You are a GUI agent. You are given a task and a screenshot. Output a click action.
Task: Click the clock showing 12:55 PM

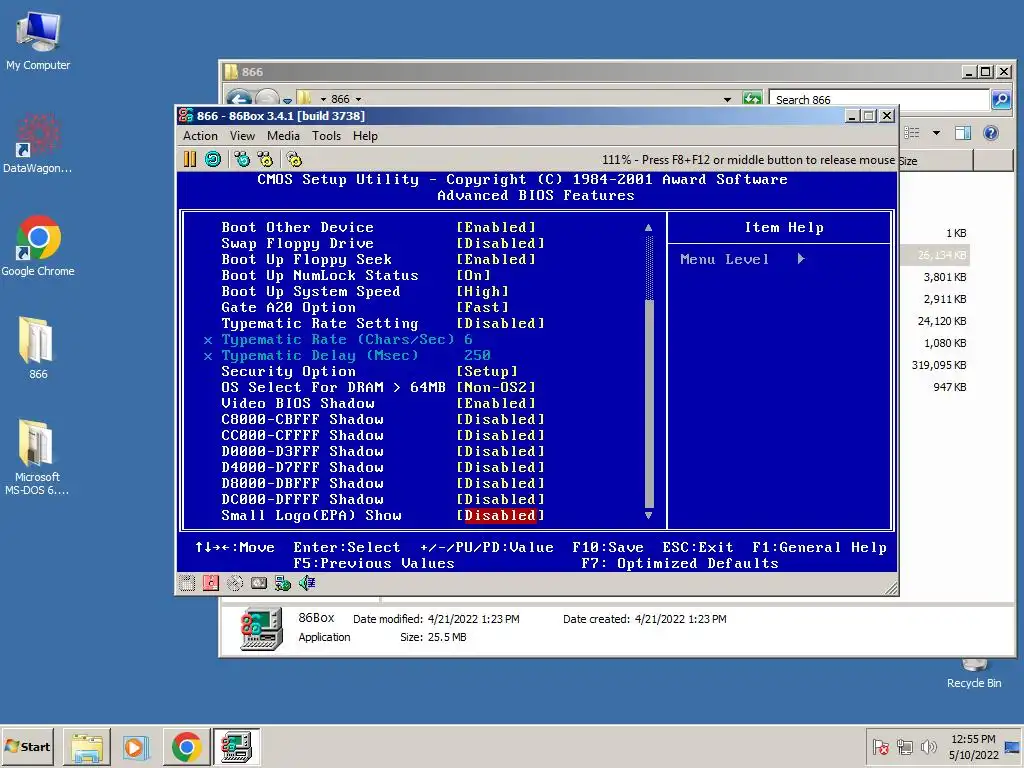pos(973,739)
